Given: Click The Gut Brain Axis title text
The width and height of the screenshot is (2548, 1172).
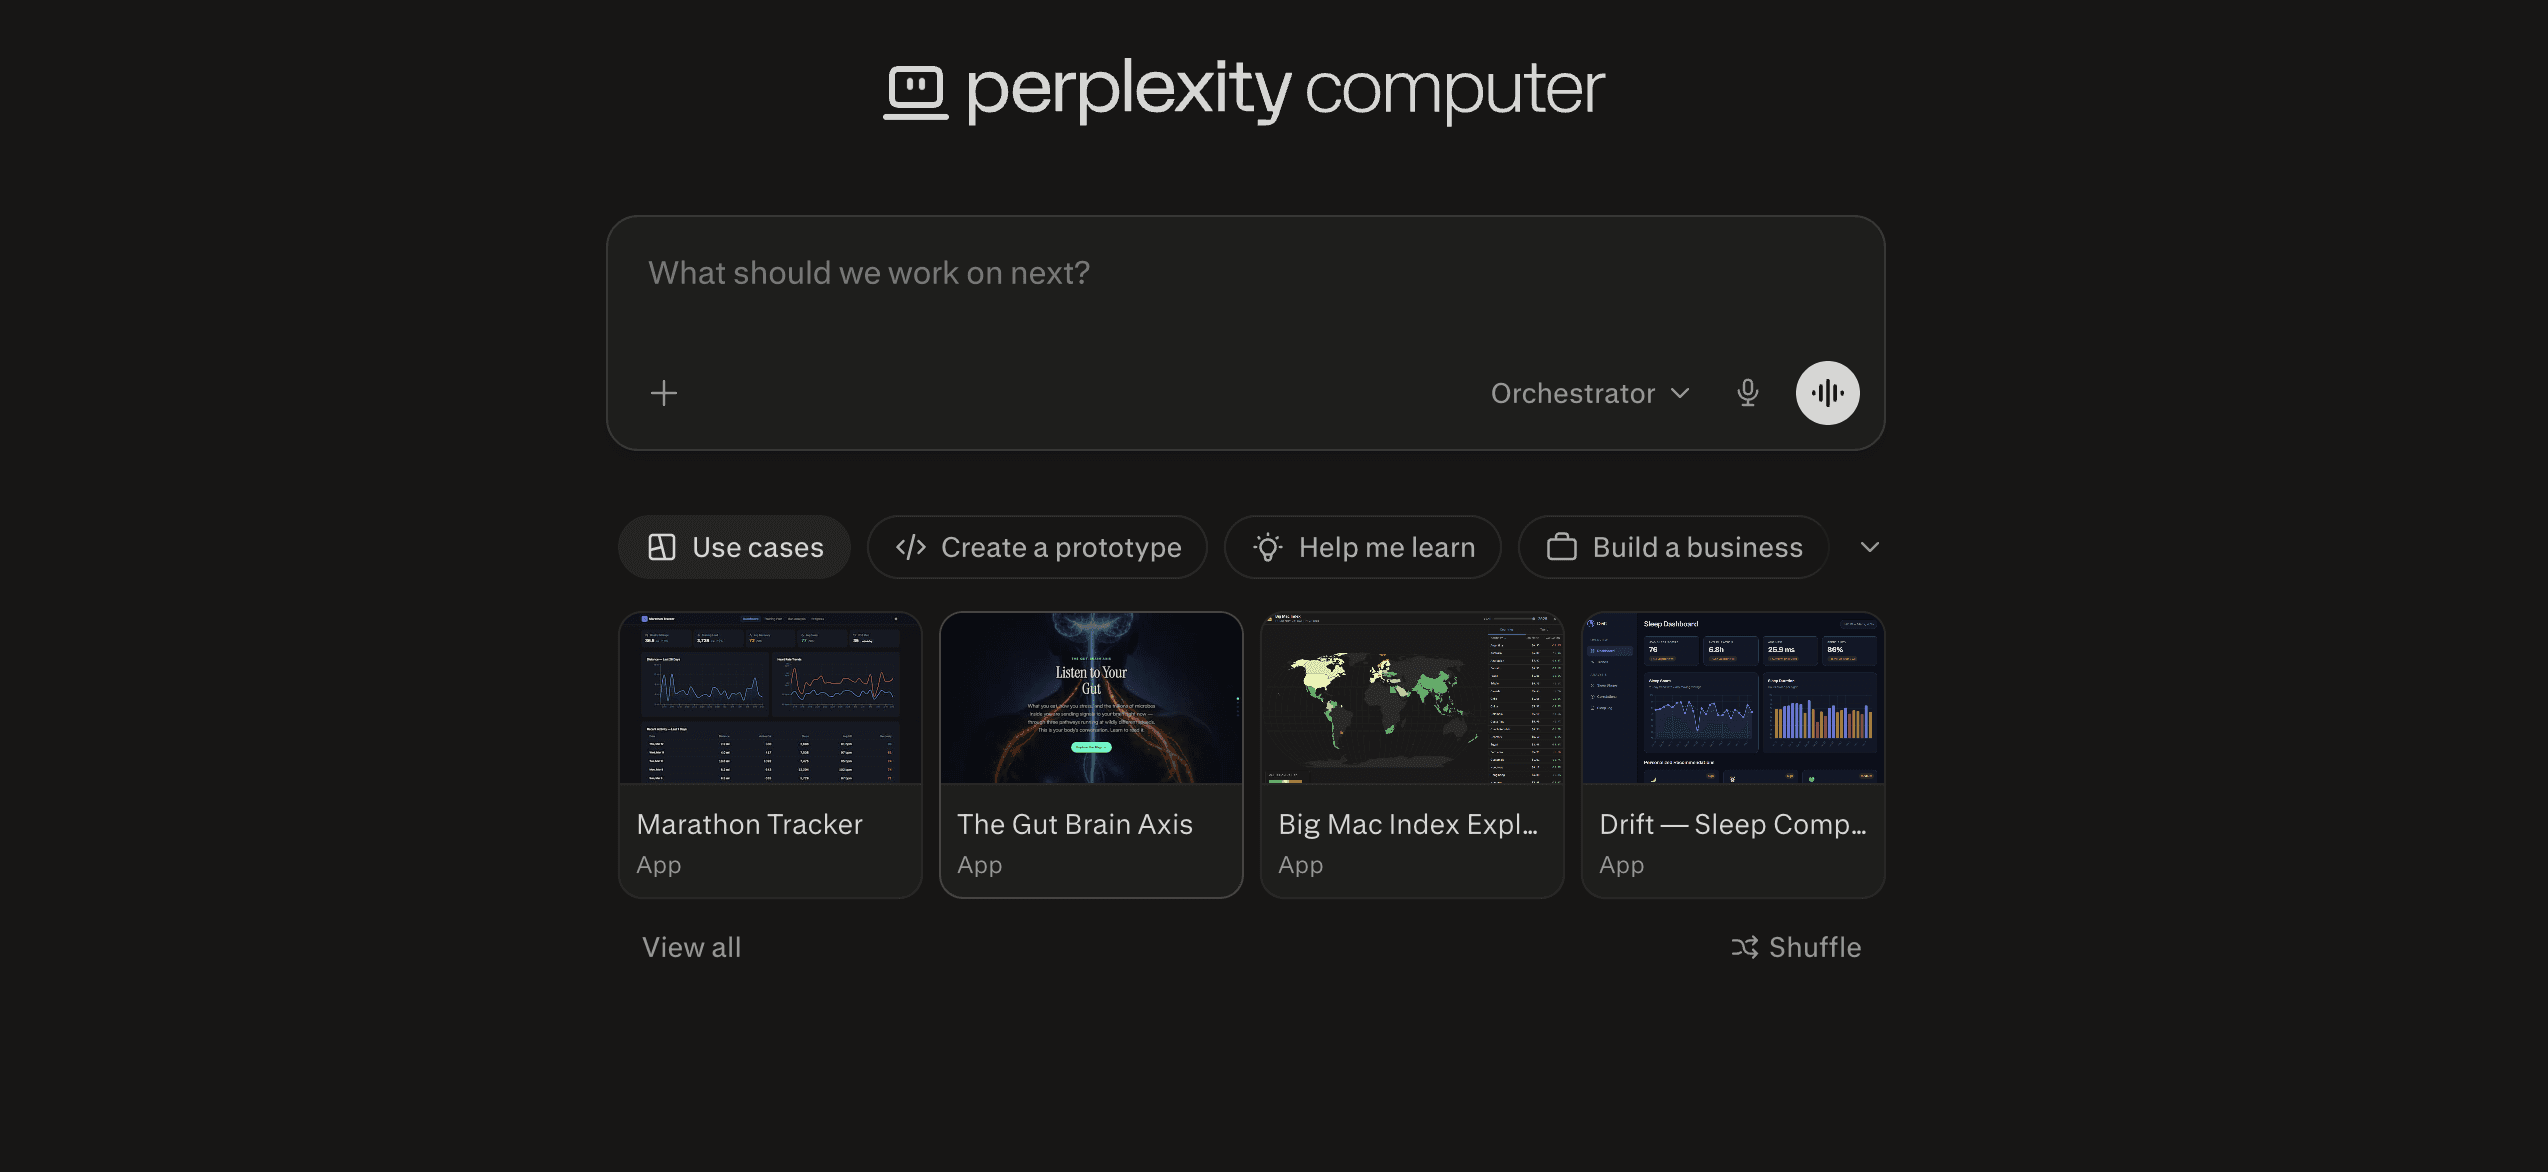Looking at the screenshot, I should coord(1075,824).
